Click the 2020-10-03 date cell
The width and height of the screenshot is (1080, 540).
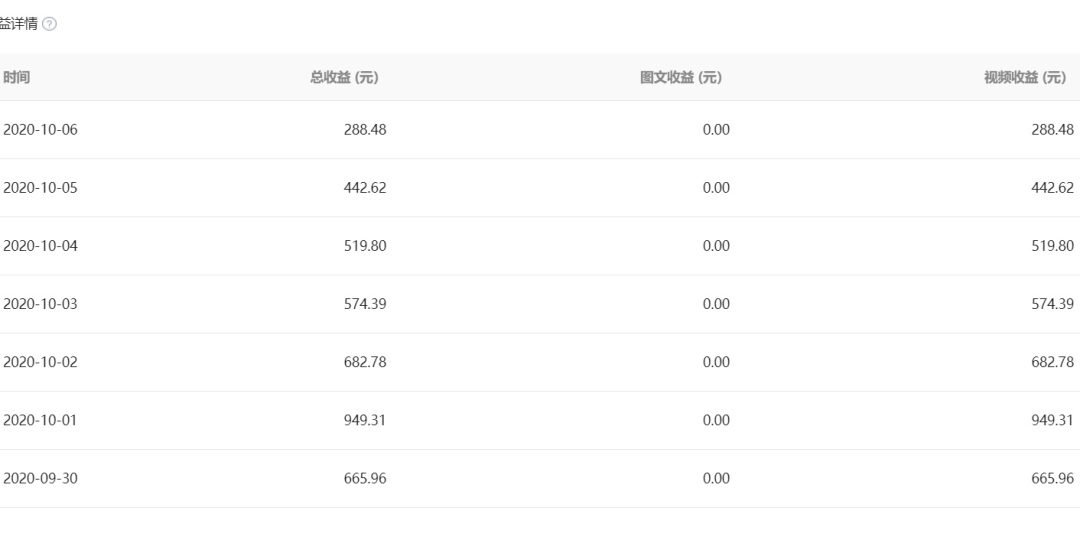[x=40, y=304]
